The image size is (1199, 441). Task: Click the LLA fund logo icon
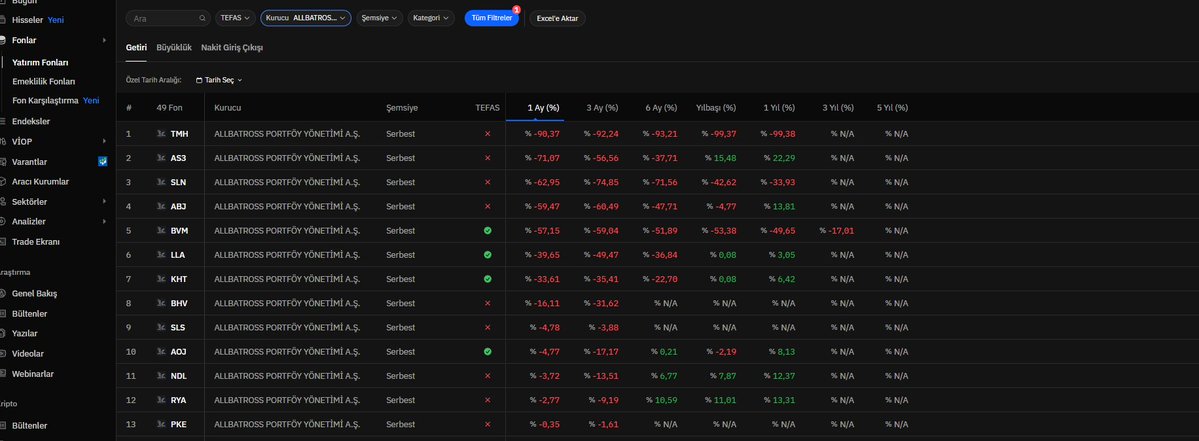click(161, 255)
